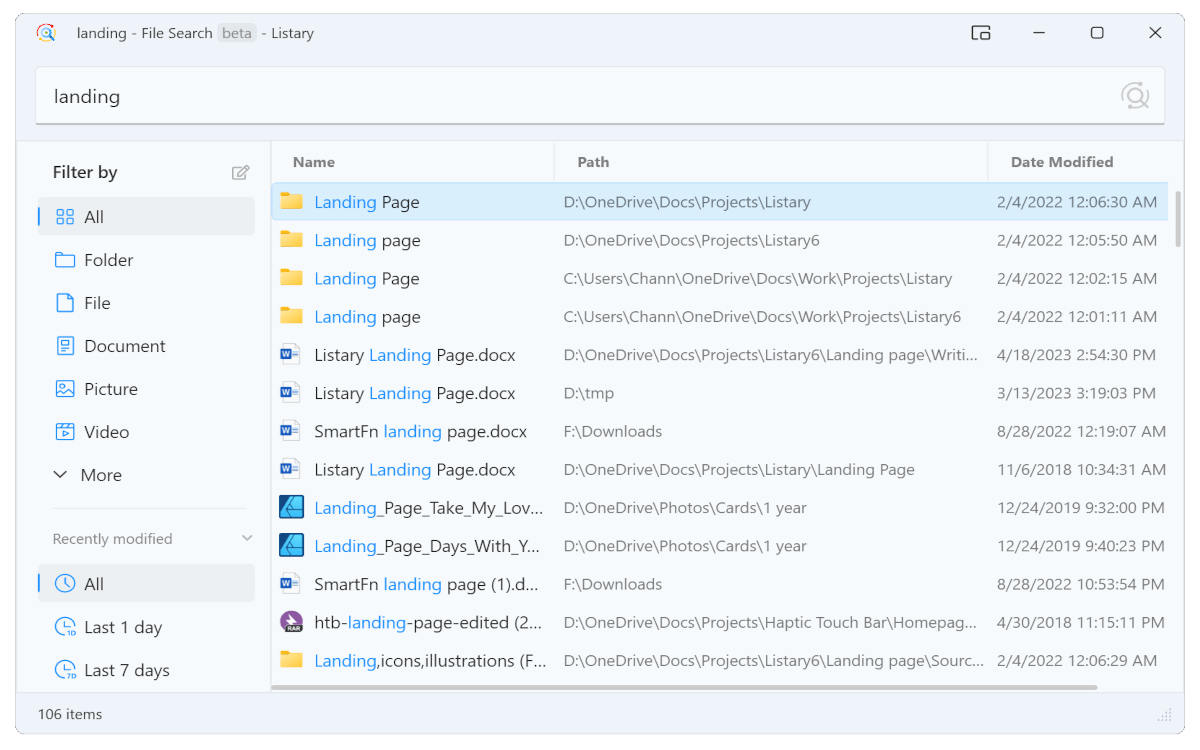The image size is (1200, 750).
Task: Sort results by Date Modified column
Action: click(x=1061, y=162)
